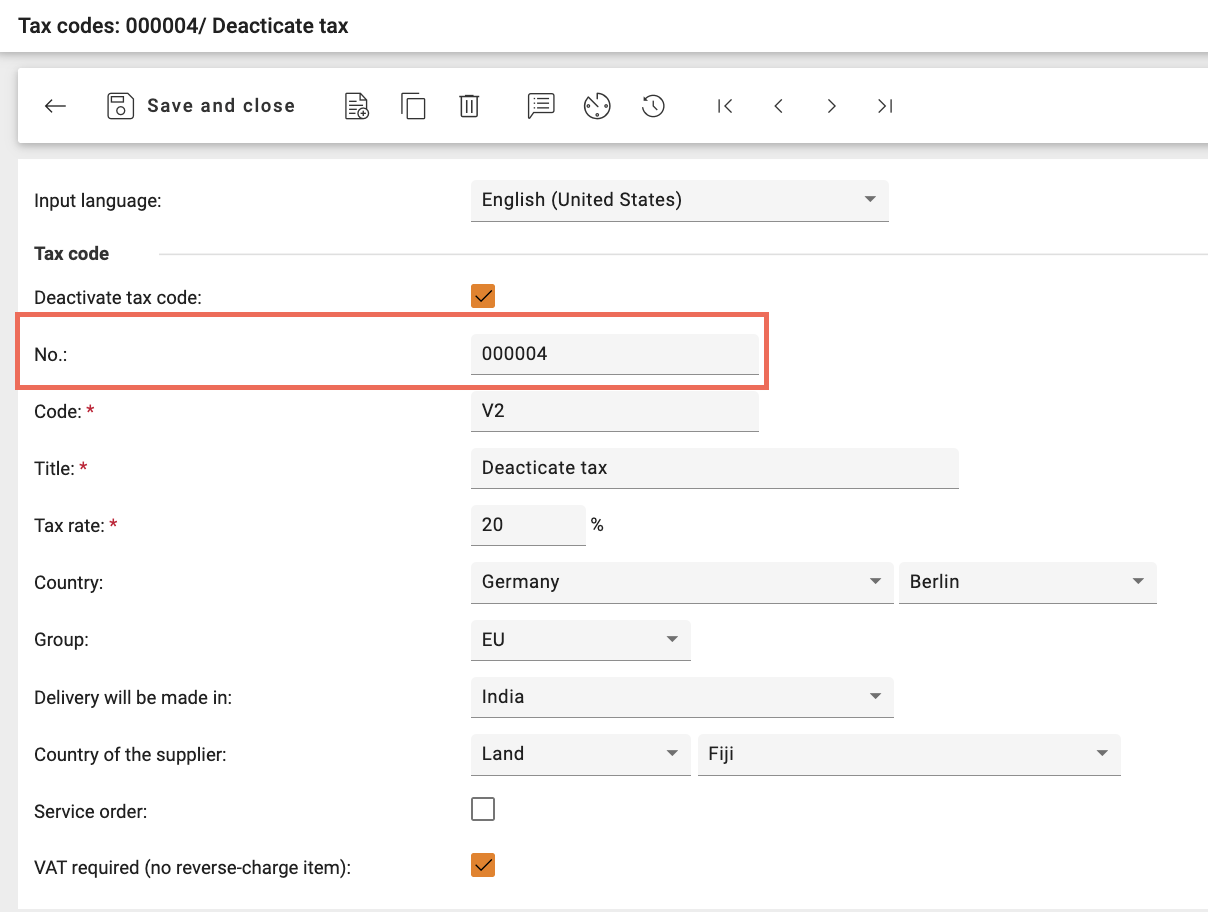Click the delete trash icon
Image resolution: width=1208 pixels, height=912 pixels.
tap(469, 106)
